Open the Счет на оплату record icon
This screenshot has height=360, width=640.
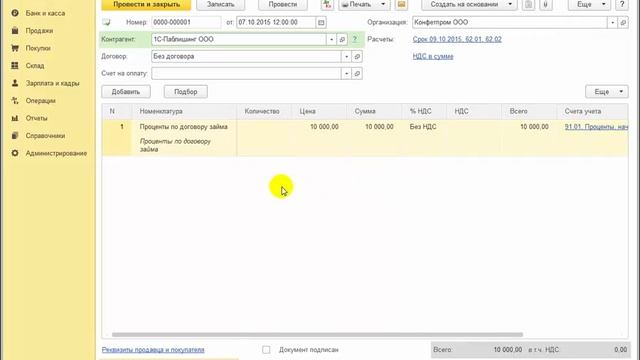[357, 74]
